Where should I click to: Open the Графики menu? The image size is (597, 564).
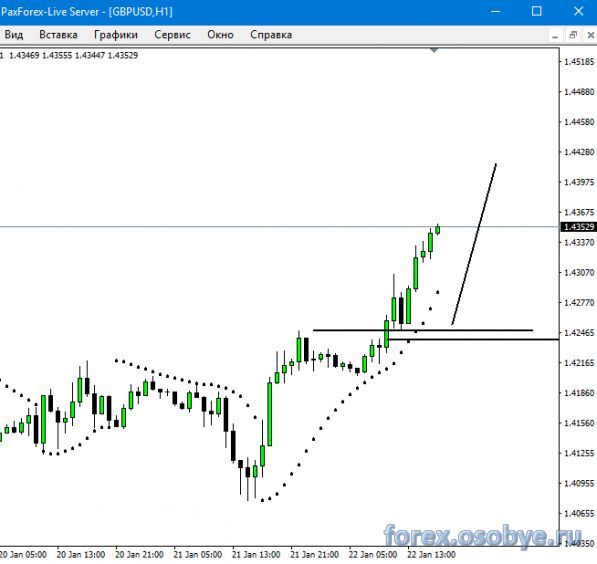[116, 35]
